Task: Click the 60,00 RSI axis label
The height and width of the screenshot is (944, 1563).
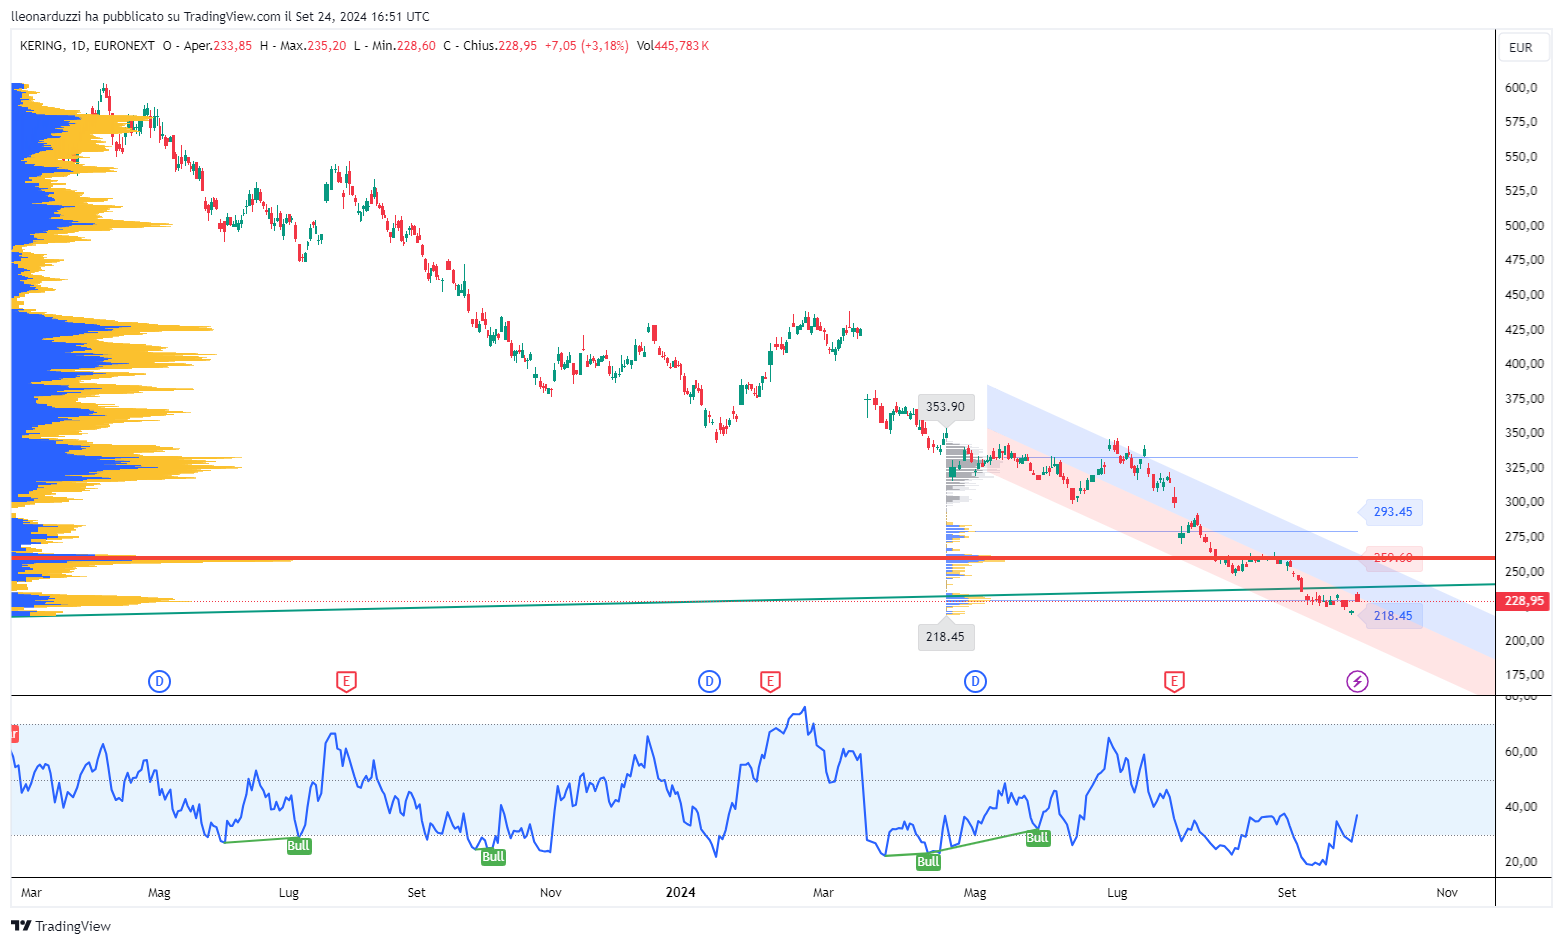Action: 1521,752
